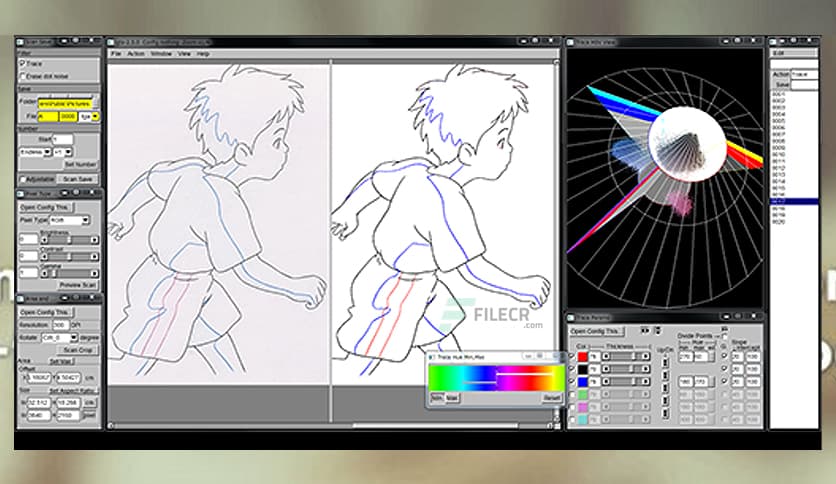This screenshot has width=836, height=484.
Task: Toggle the red row slope radio option
Action: pos(724,356)
